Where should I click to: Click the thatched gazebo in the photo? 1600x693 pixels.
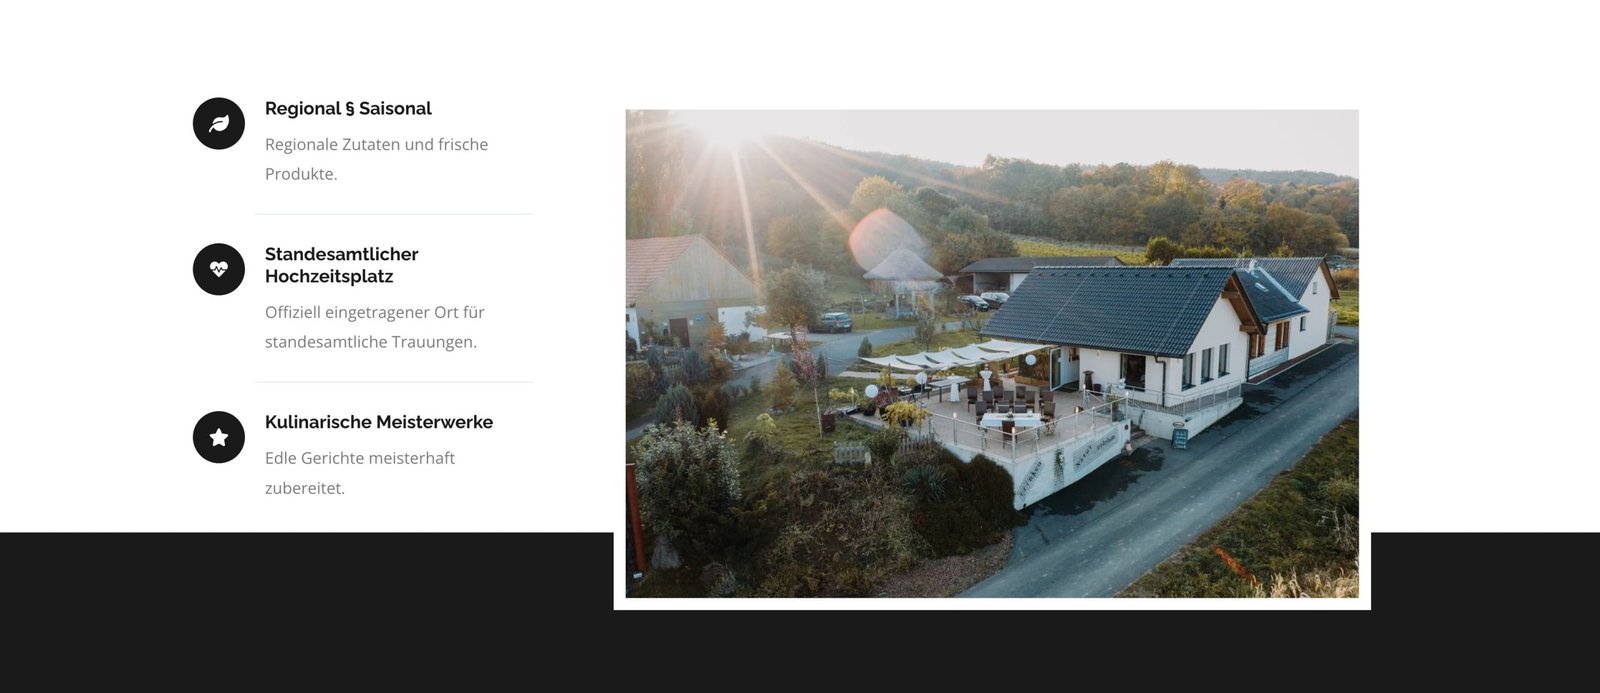pos(902,270)
